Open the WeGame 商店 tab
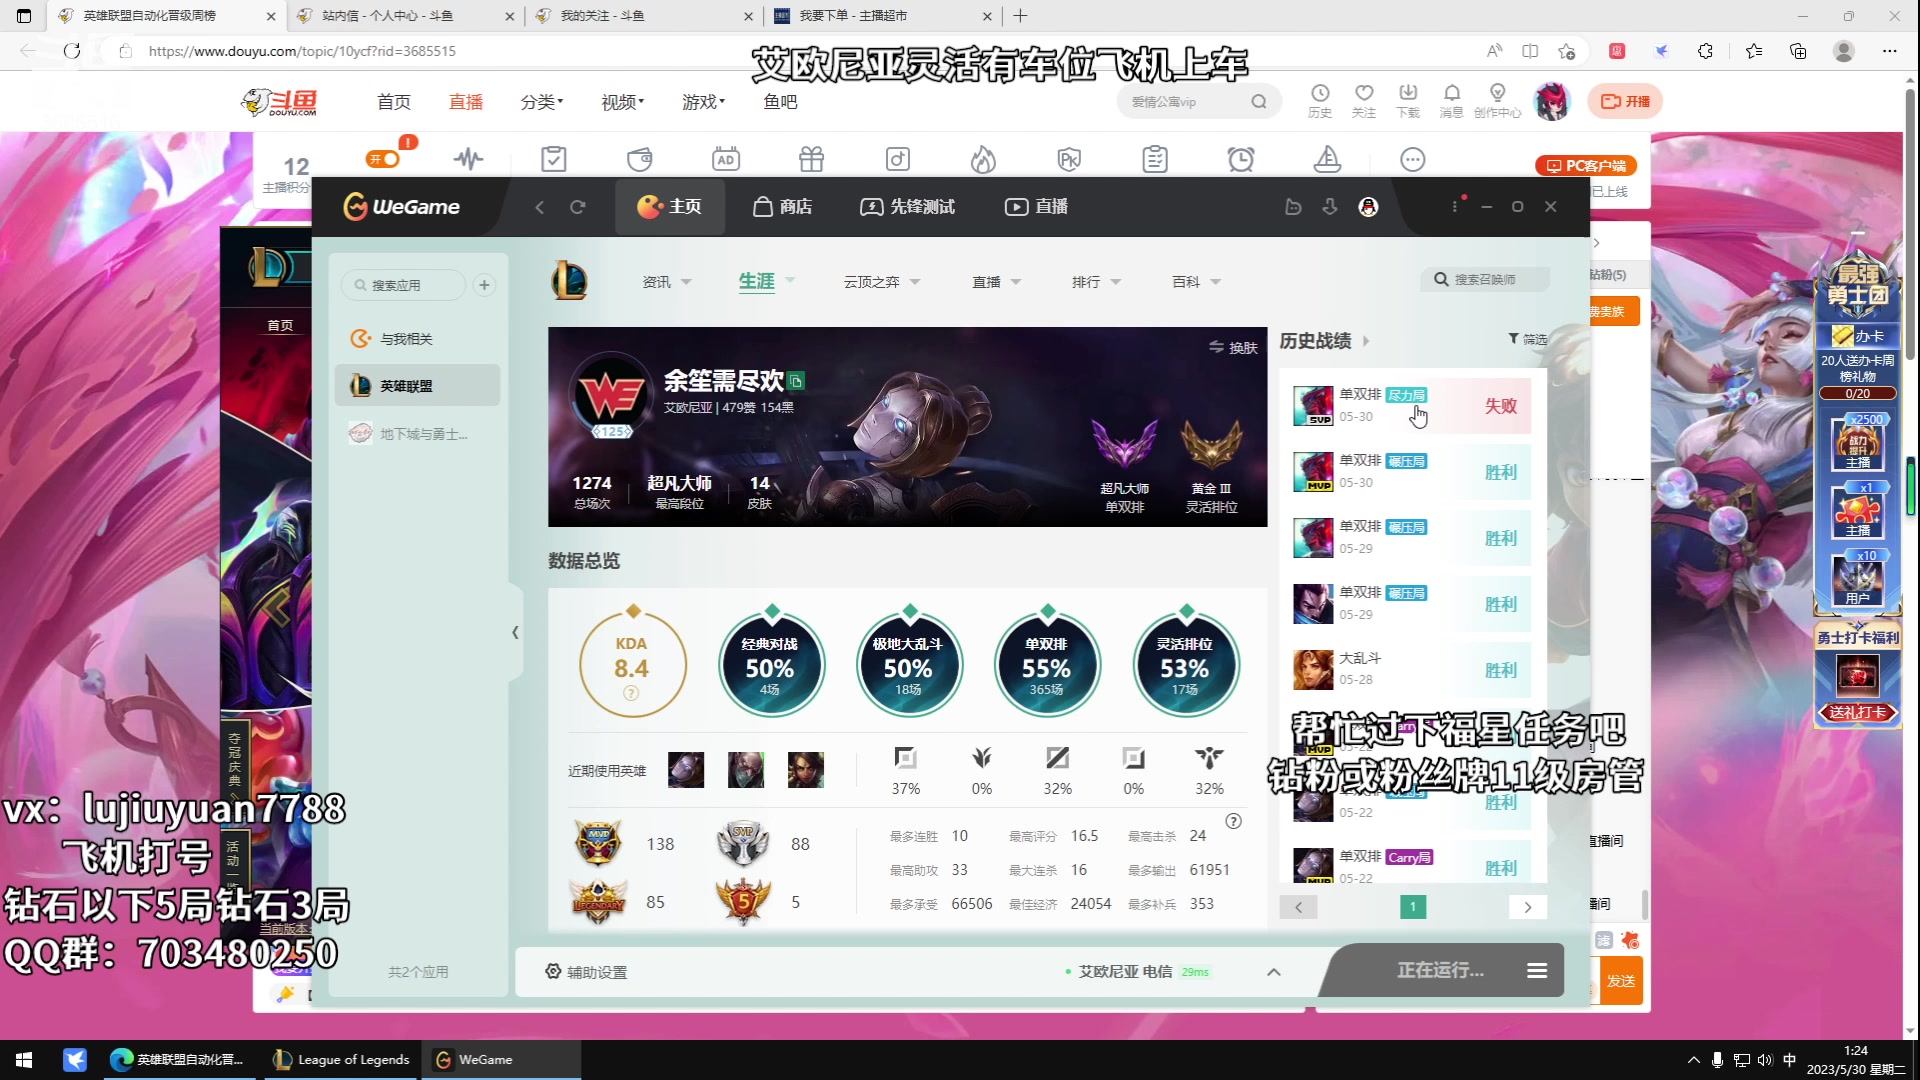This screenshot has width=1920, height=1080. [782, 207]
